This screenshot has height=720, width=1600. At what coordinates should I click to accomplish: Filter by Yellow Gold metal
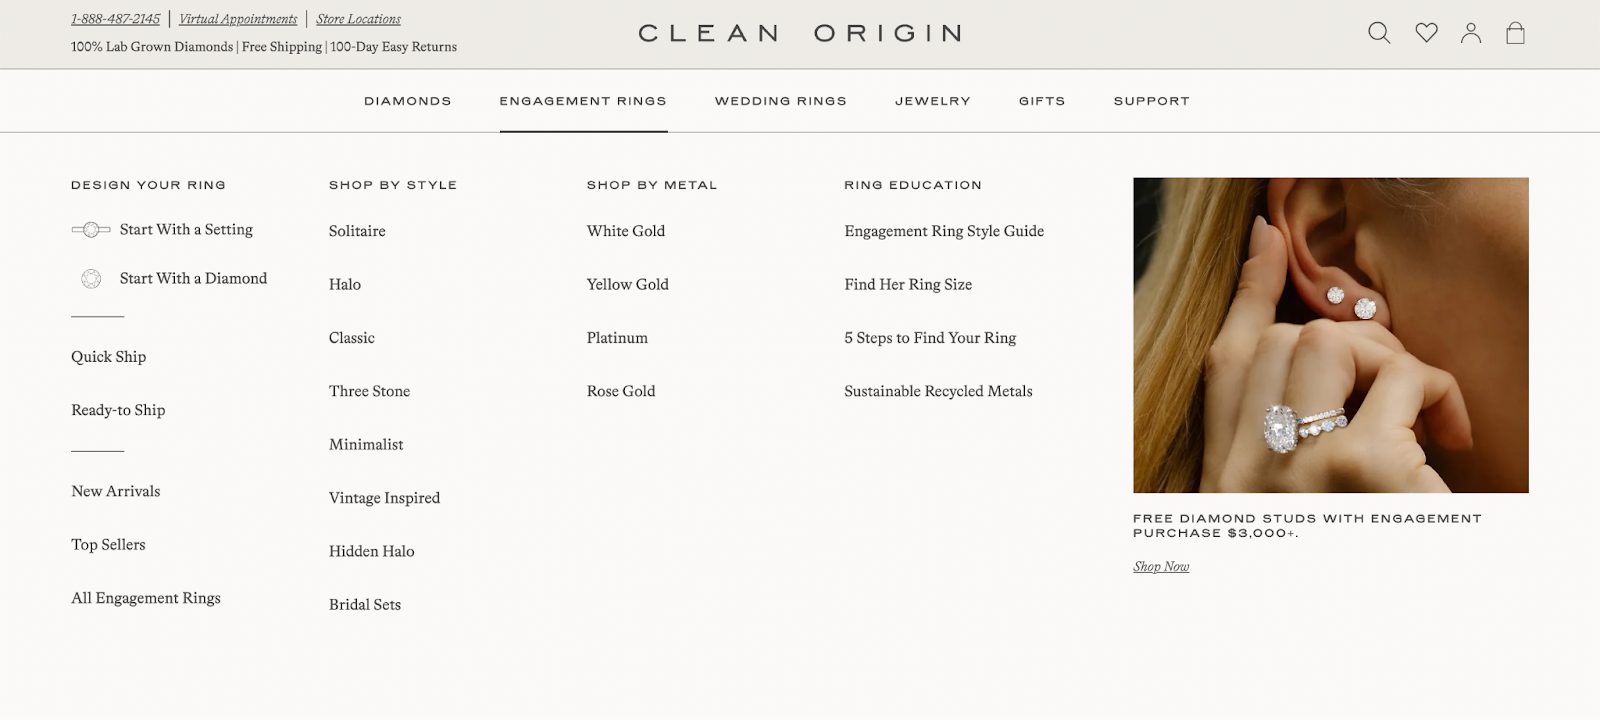628,285
